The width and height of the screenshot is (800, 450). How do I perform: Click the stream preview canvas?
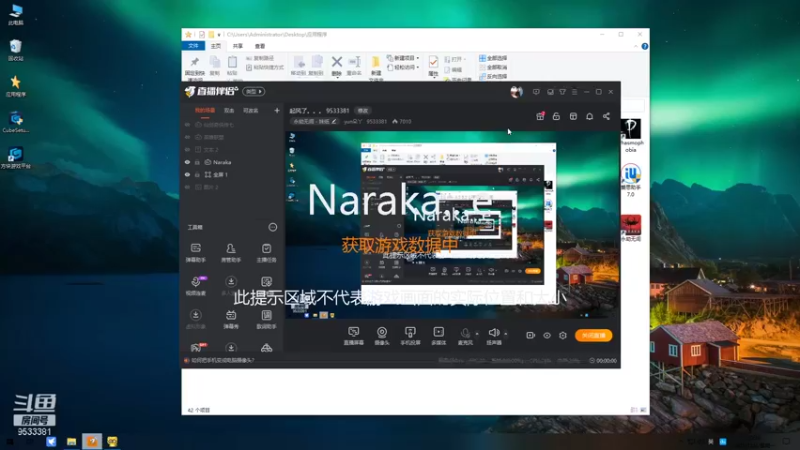[x=452, y=225]
